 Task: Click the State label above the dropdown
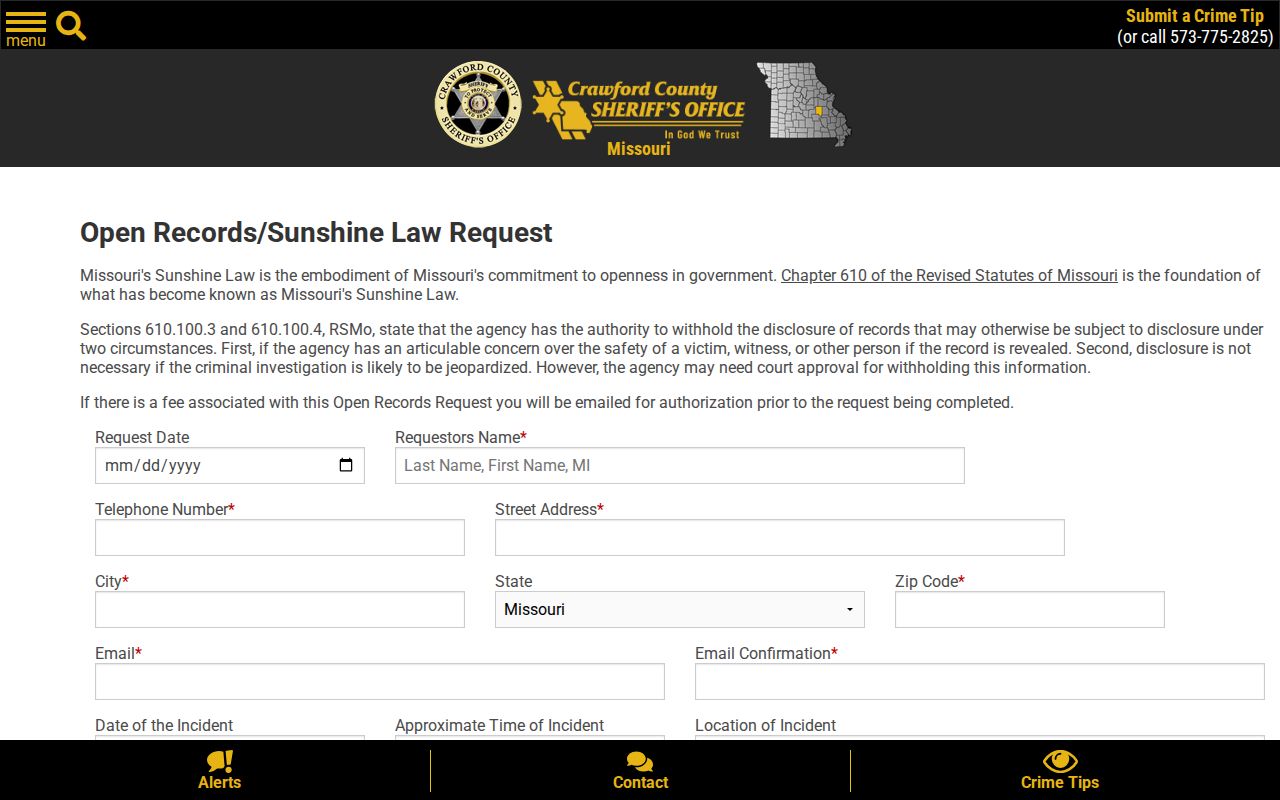tap(514, 581)
